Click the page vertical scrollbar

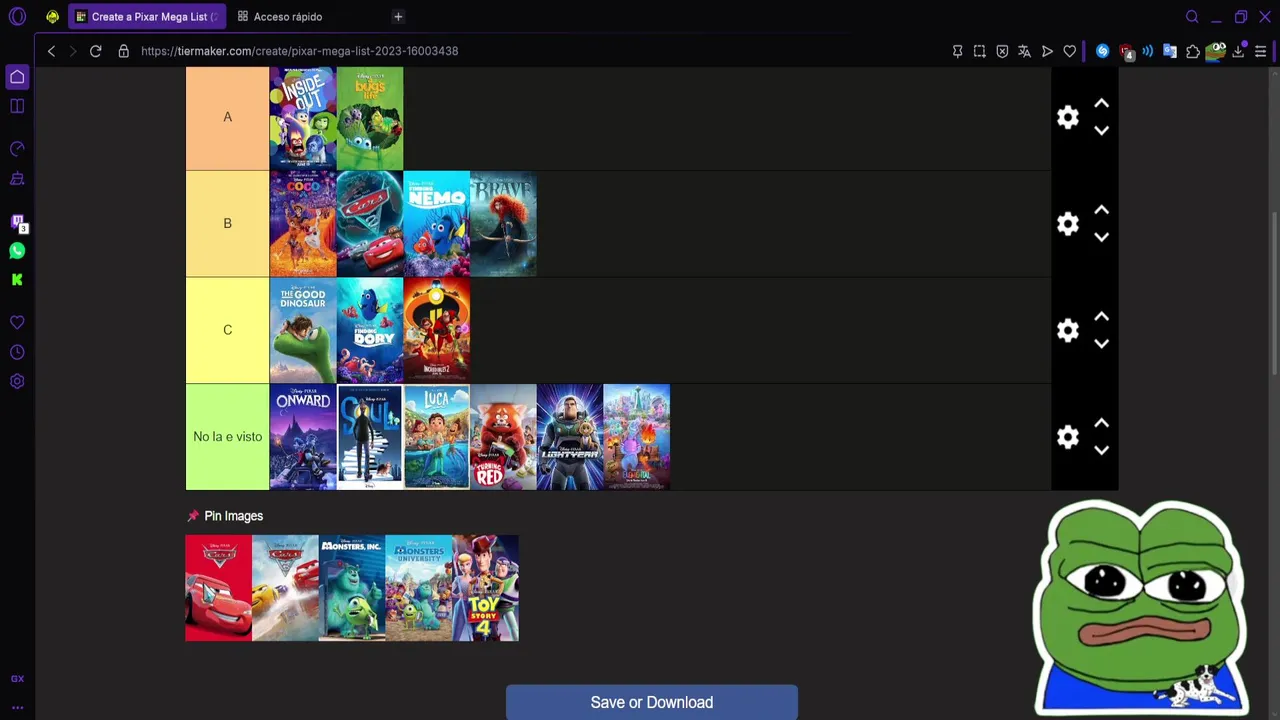pyautogui.click(x=1275, y=295)
